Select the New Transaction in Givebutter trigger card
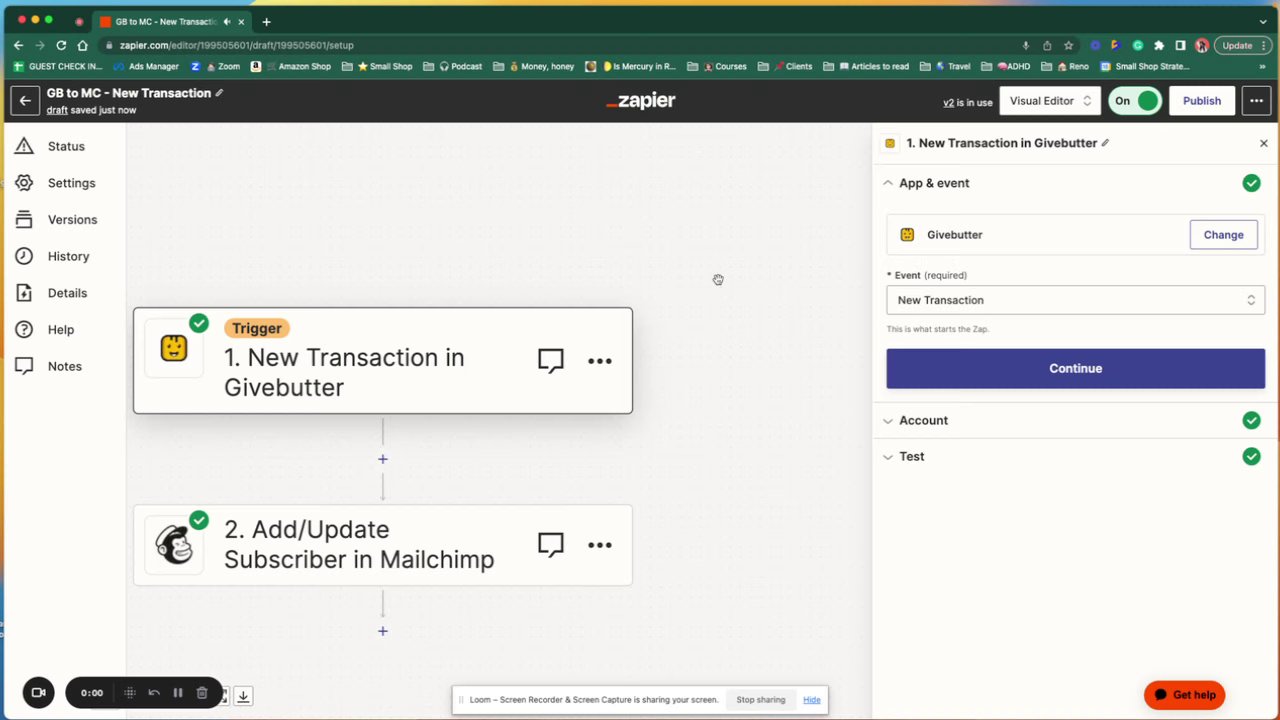Screen dimensions: 1280x720 pyautogui.click(x=383, y=361)
